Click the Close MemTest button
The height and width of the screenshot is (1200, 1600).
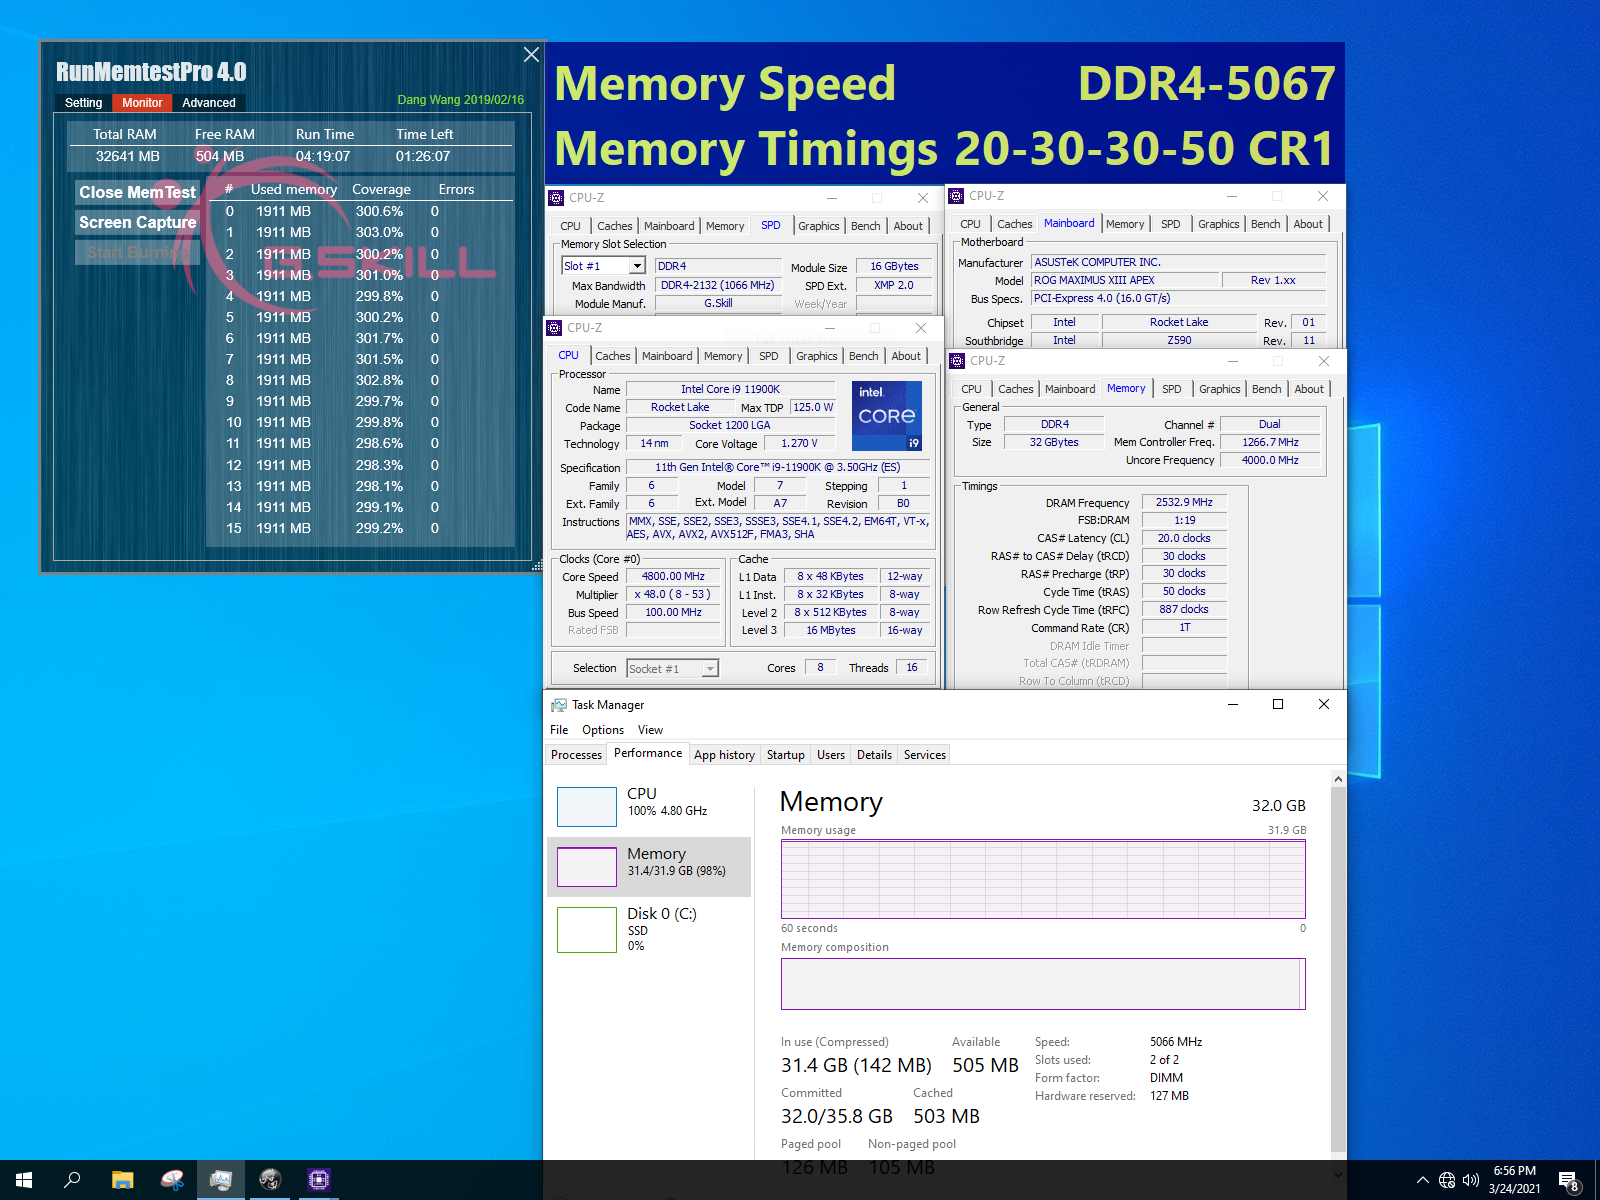tap(137, 192)
